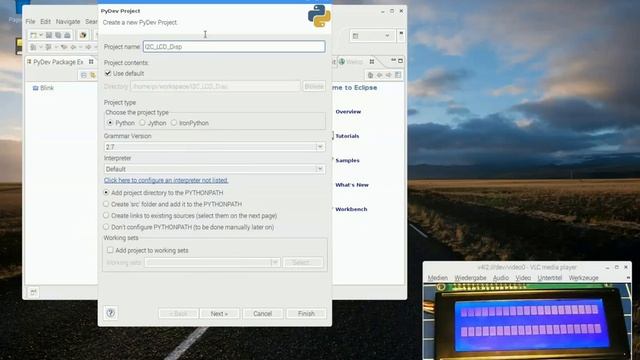The height and width of the screenshot is (360, 640).
Task: Click the Directory path field
Action: click(x=215, y=86)
